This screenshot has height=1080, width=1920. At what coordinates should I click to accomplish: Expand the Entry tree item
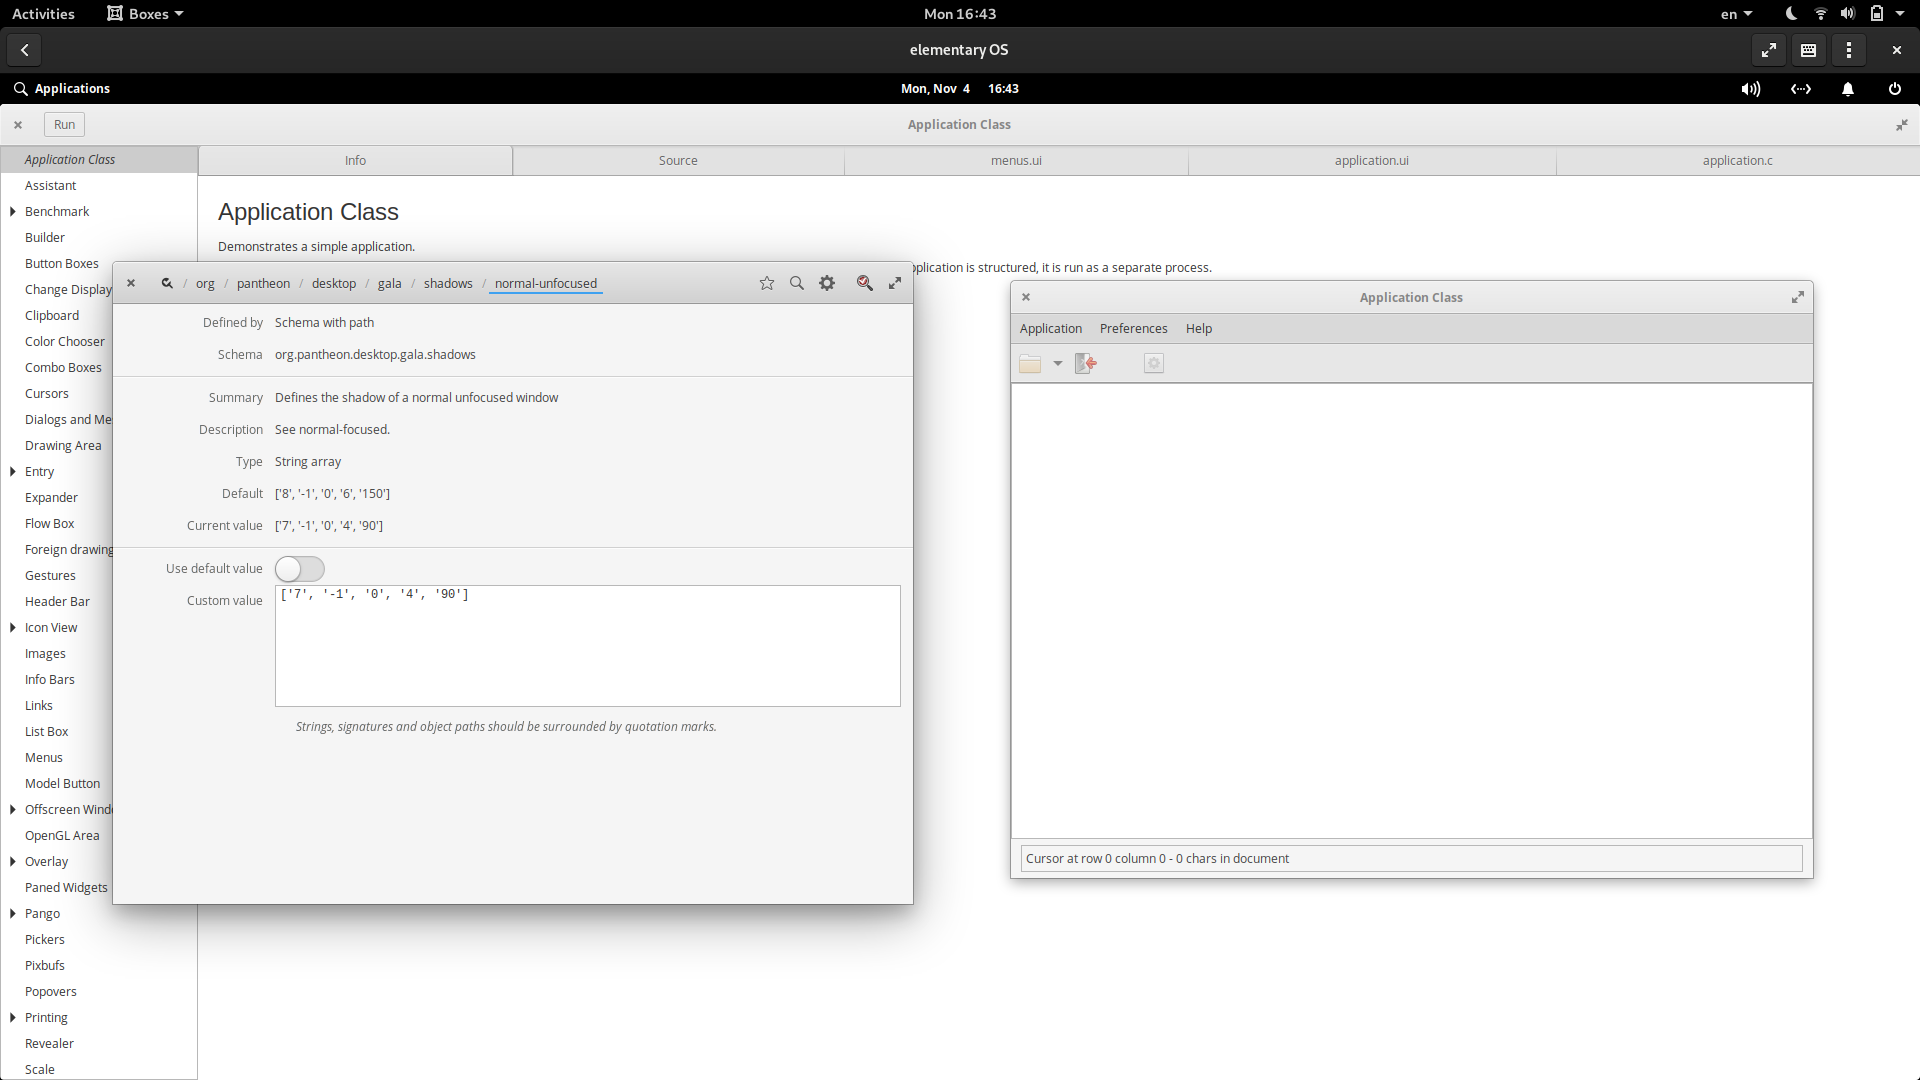[x=13, y=472]
